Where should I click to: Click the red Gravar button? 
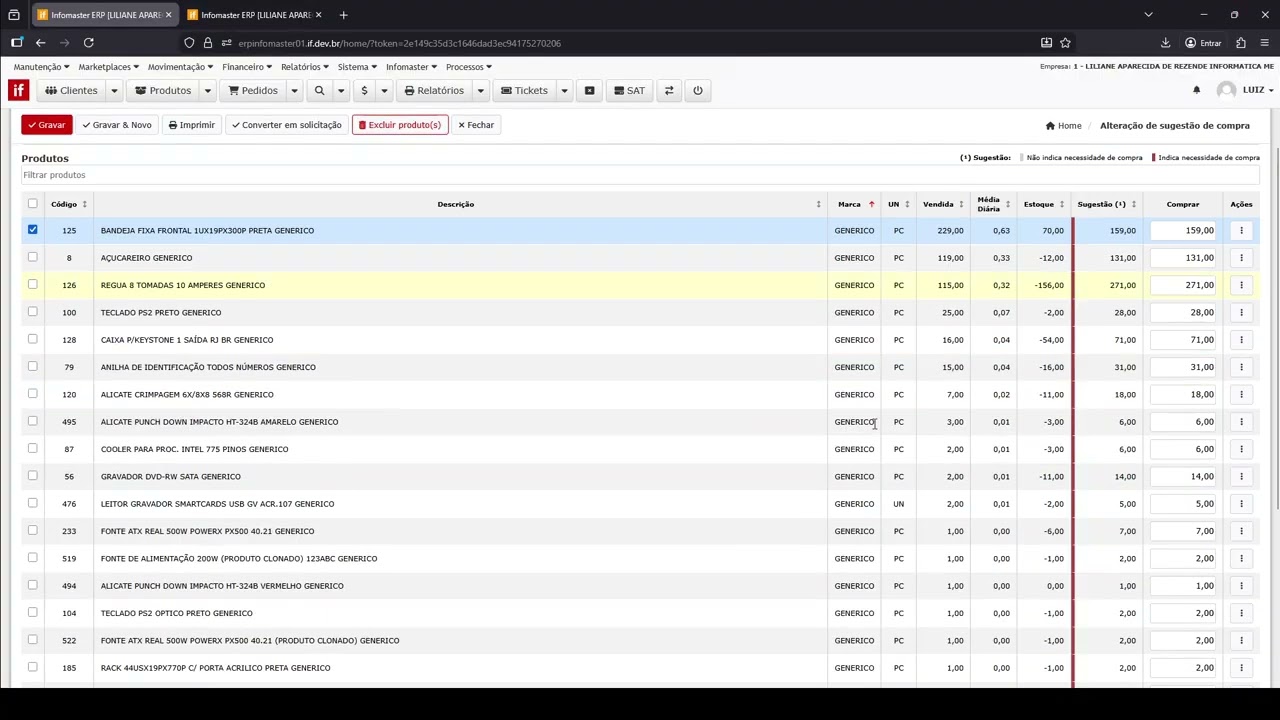coord(47,125)
